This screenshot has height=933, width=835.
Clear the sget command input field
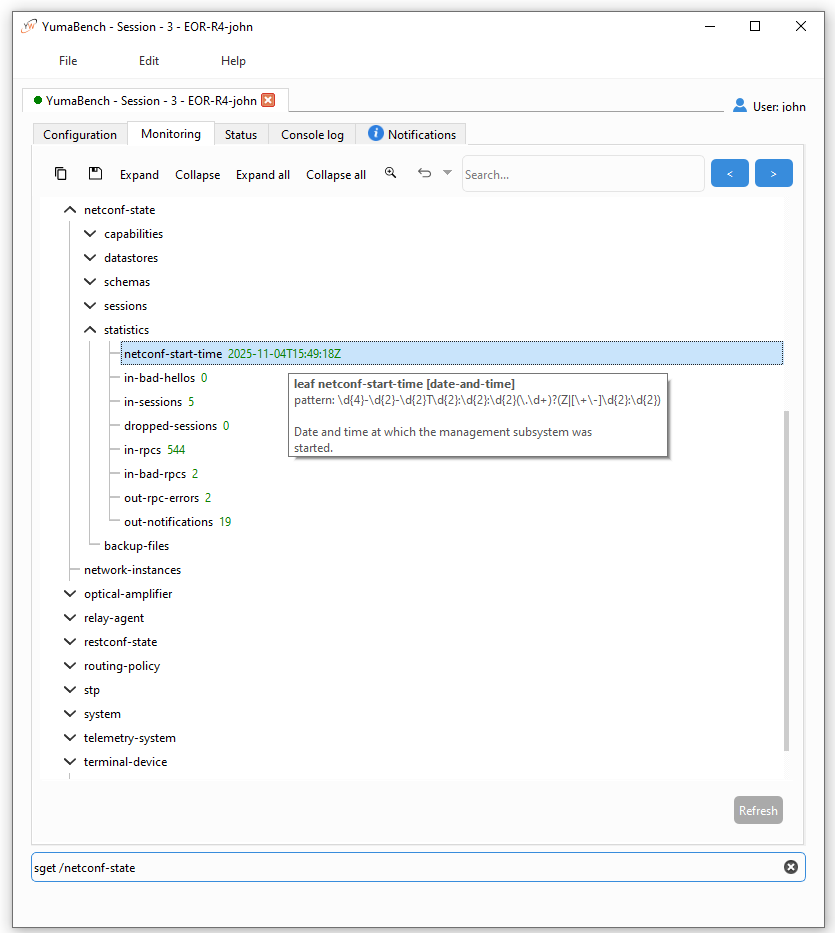[x=790, y=867]
